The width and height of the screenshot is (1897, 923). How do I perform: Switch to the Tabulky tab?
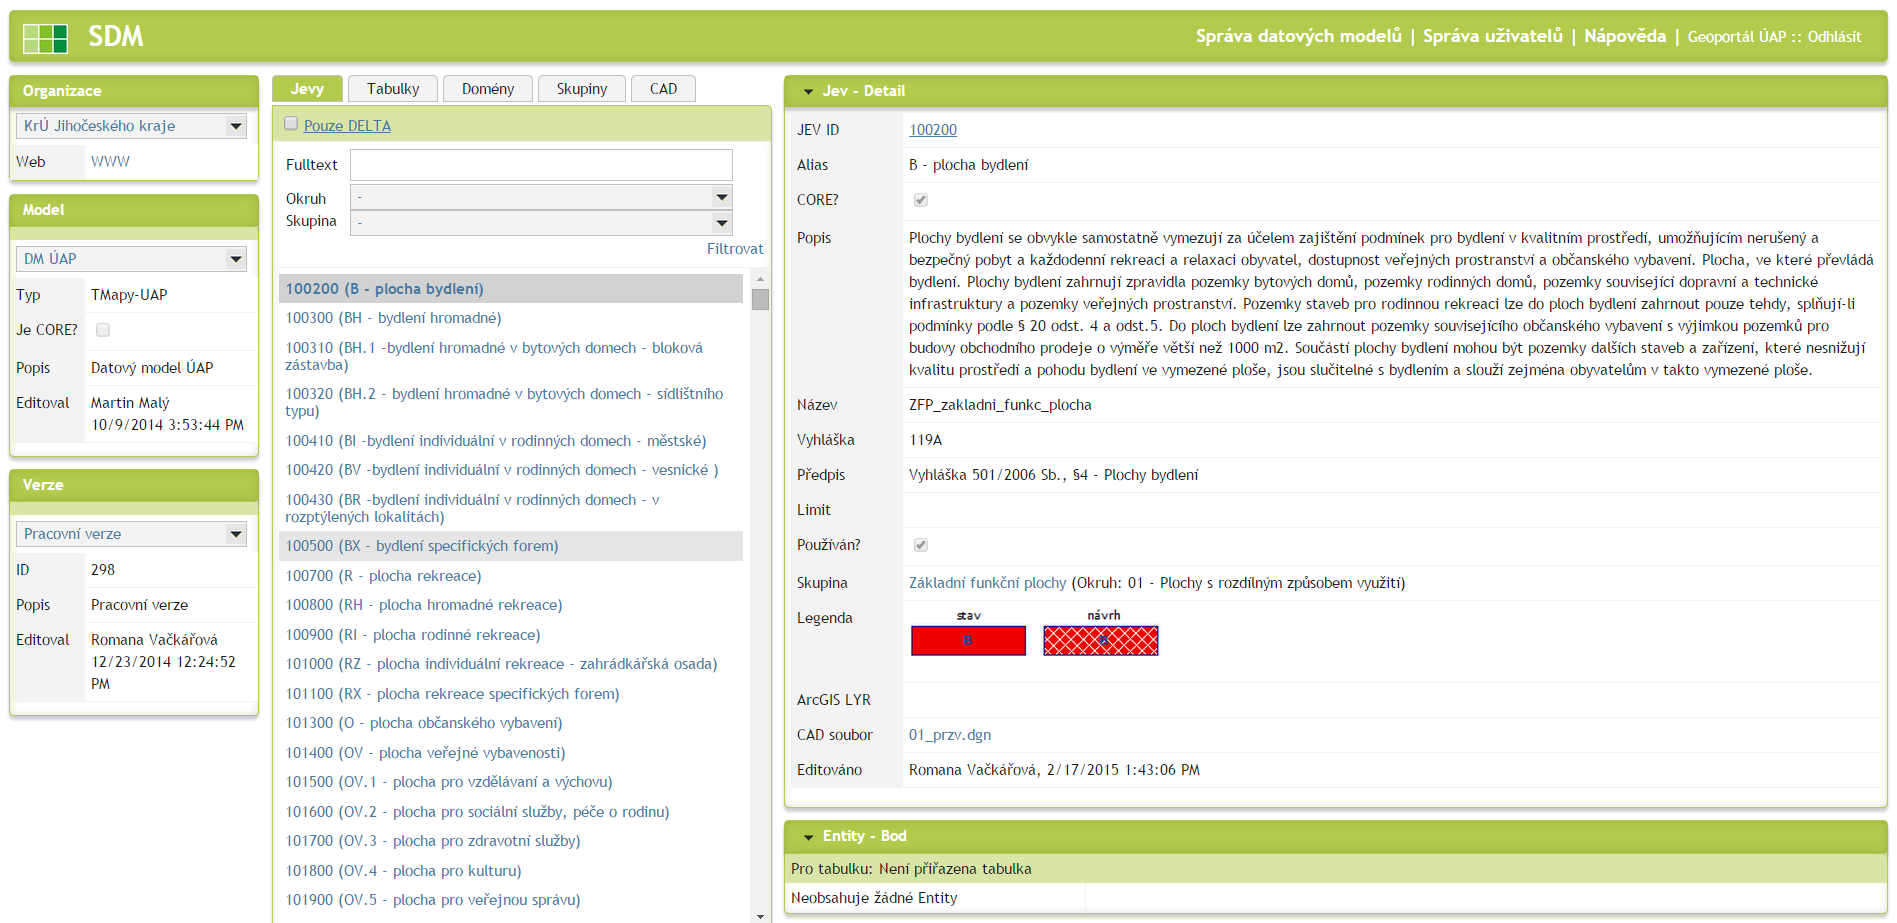pyautogui.click(x=393, y=89)
